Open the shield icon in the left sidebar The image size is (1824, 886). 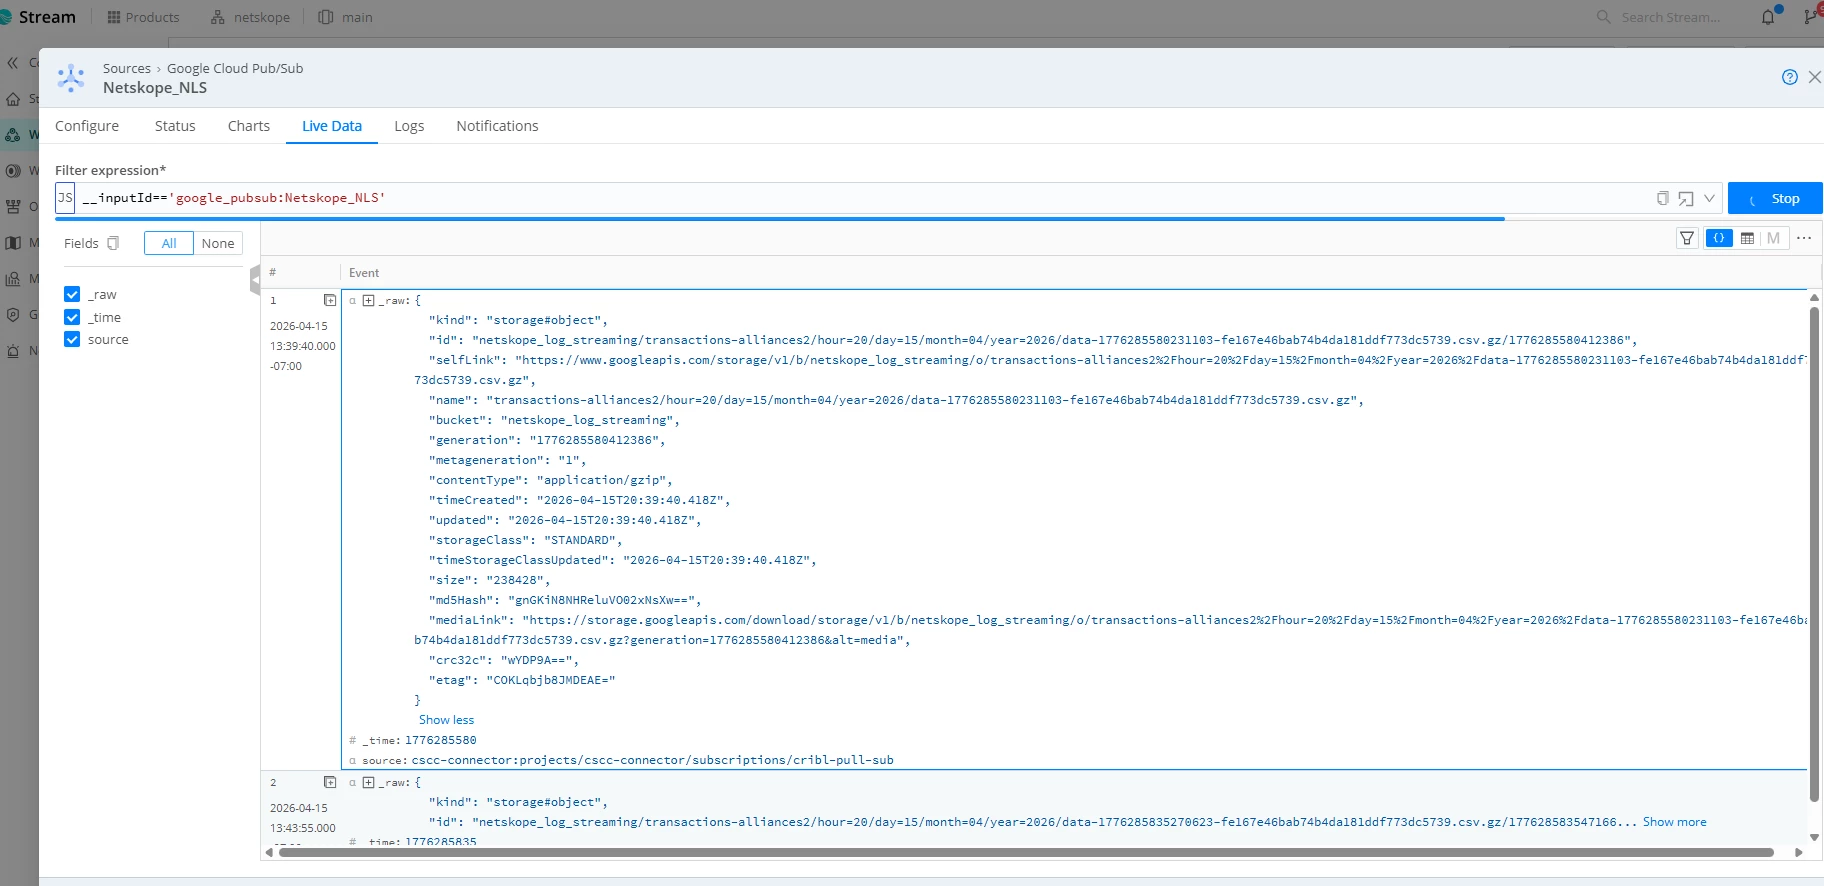13,315
